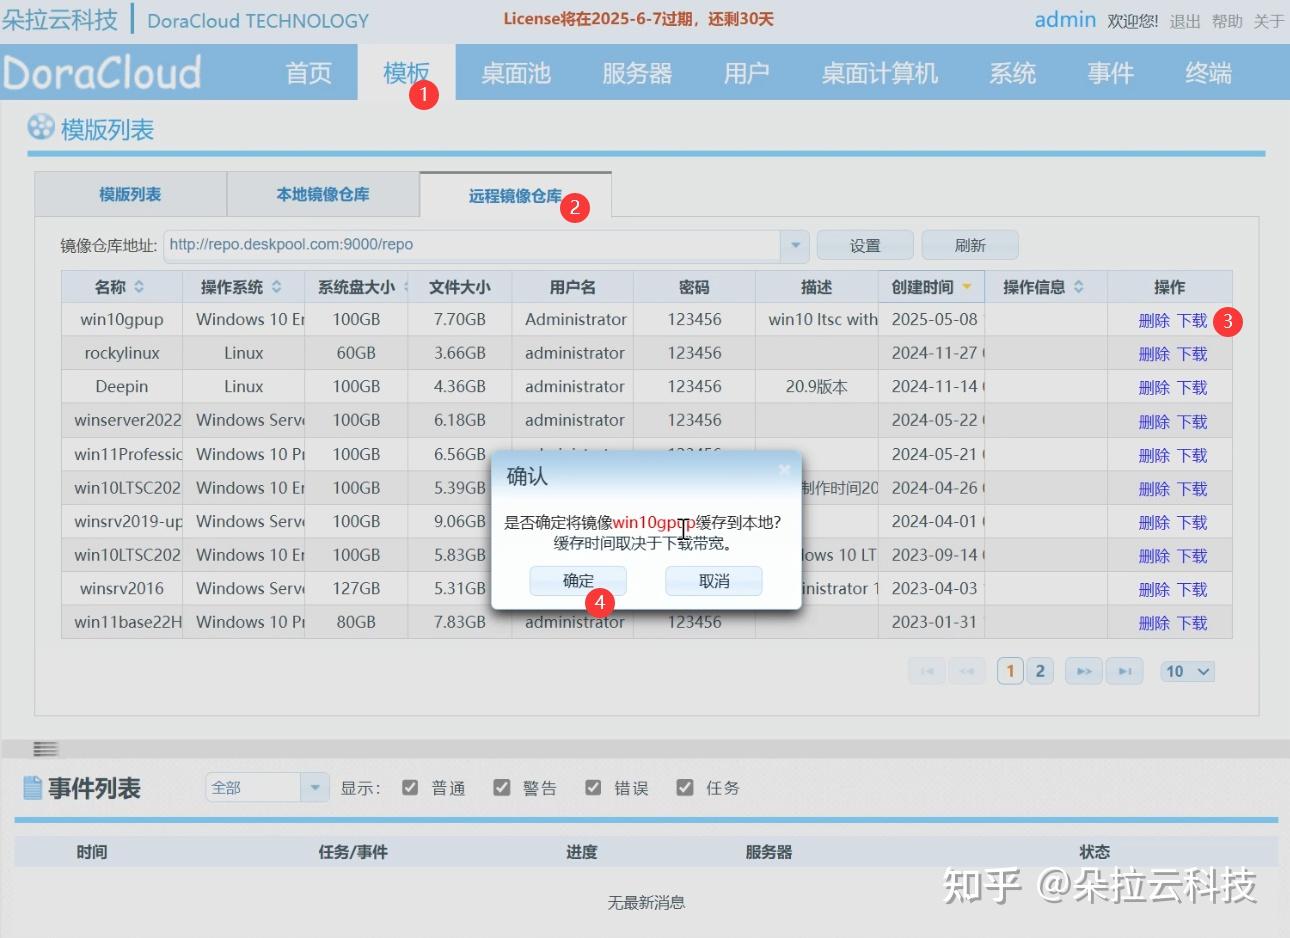The width and height of the screenshot is (1290, 938).
Task: Go to page 2 of the image list
Action: pos(1039,671)
